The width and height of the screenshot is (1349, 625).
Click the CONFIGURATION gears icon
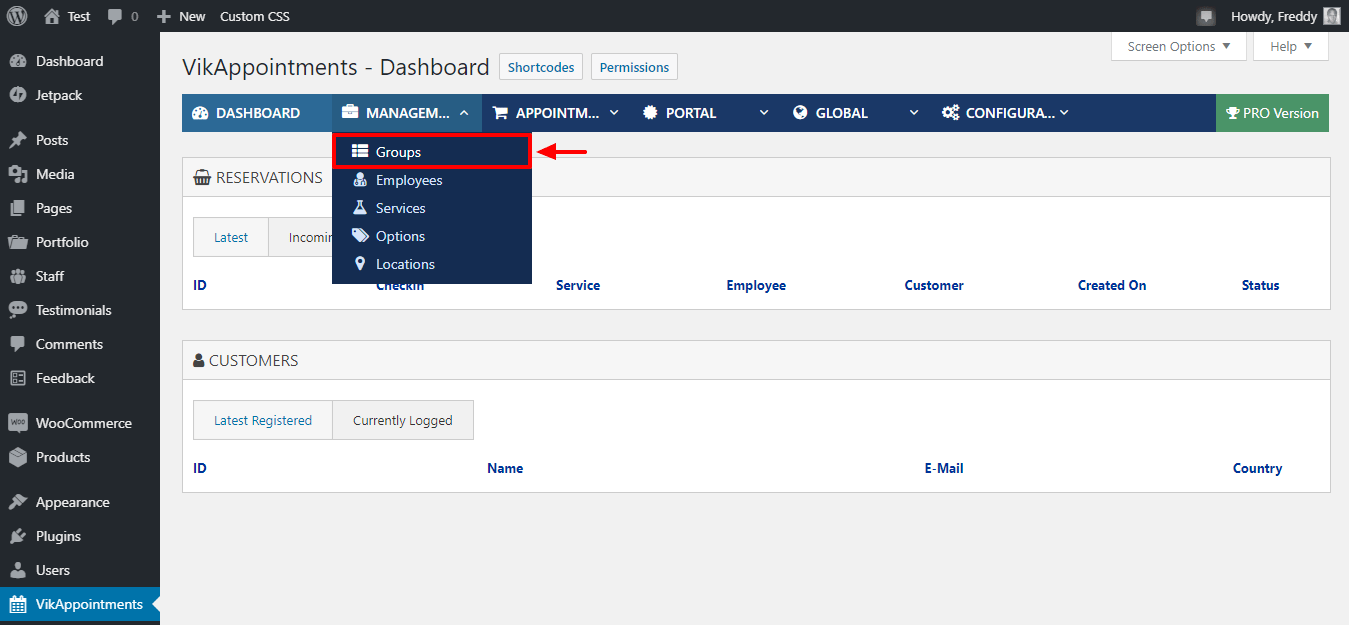951,113
